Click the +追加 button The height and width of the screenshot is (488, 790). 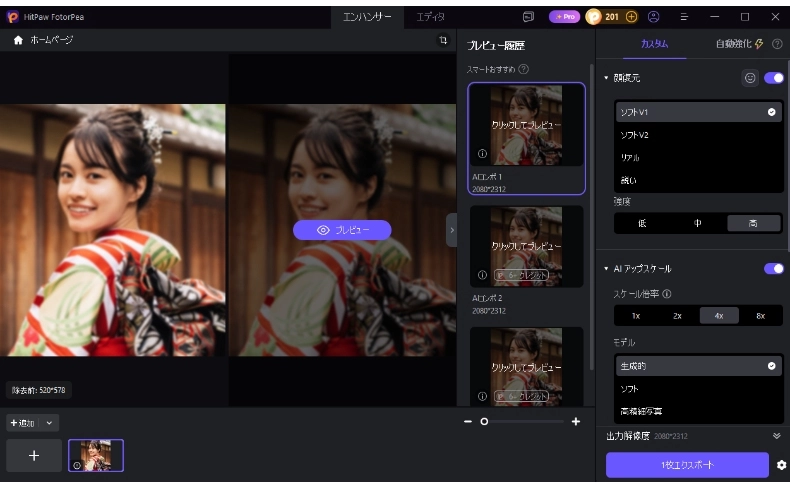pyautogui.click(x=23, y=423)
